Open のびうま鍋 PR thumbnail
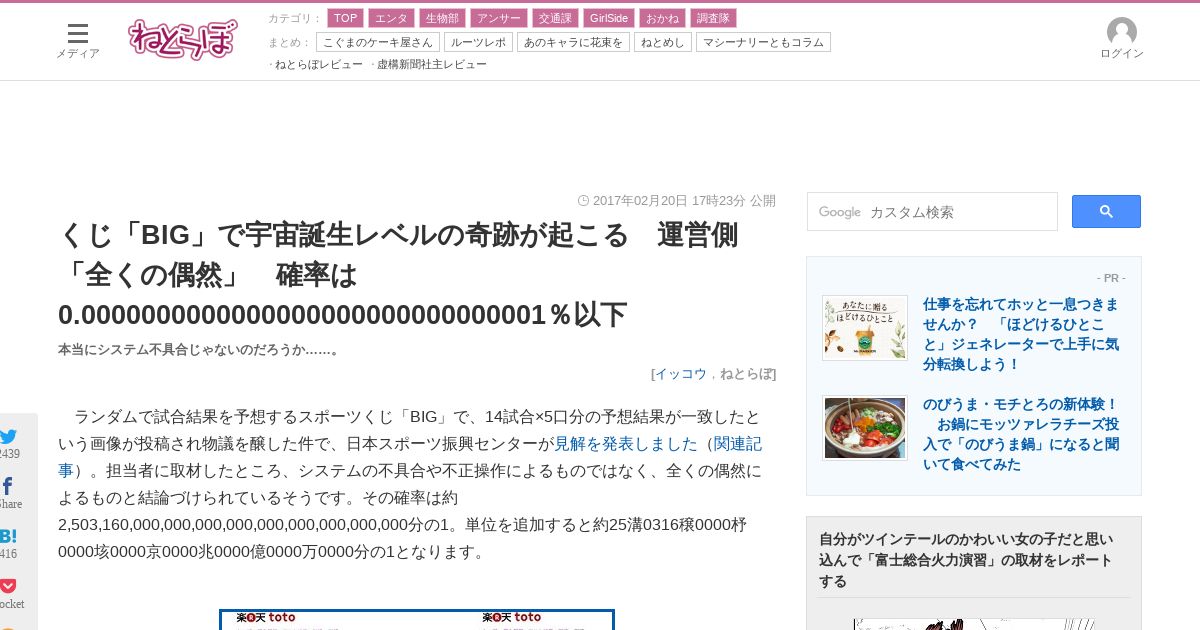 point(865,428)
